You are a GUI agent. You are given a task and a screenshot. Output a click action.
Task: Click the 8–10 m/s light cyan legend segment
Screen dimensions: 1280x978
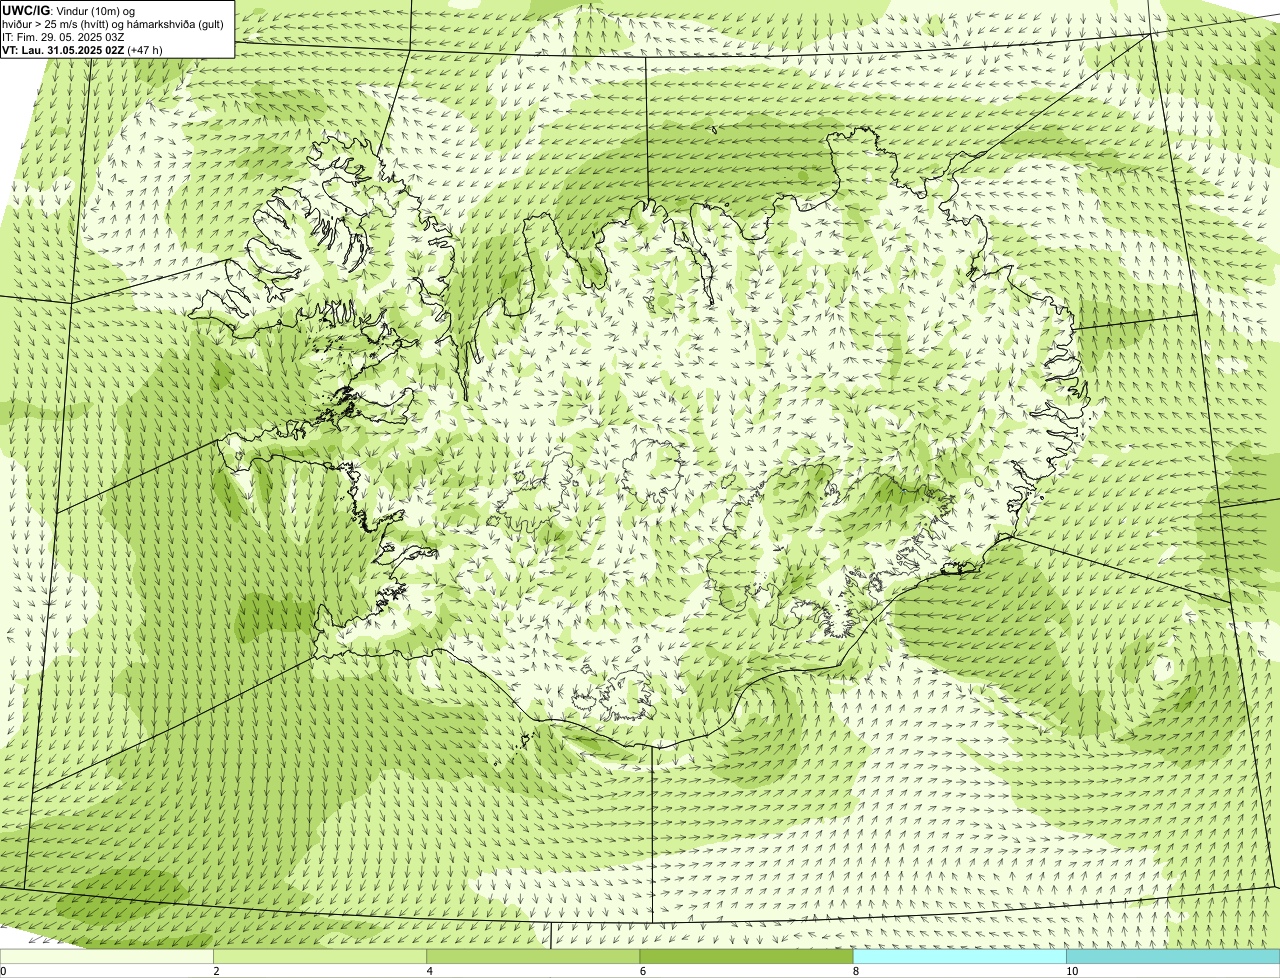(960, 956)
